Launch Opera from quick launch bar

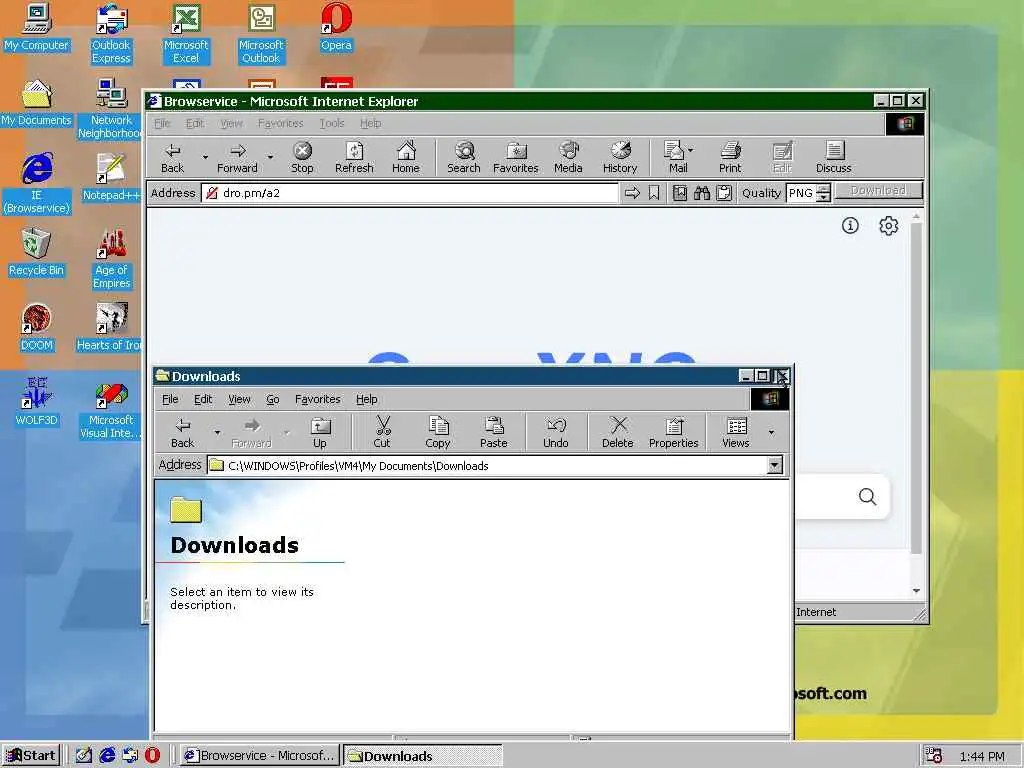click(x=152, y=756)
